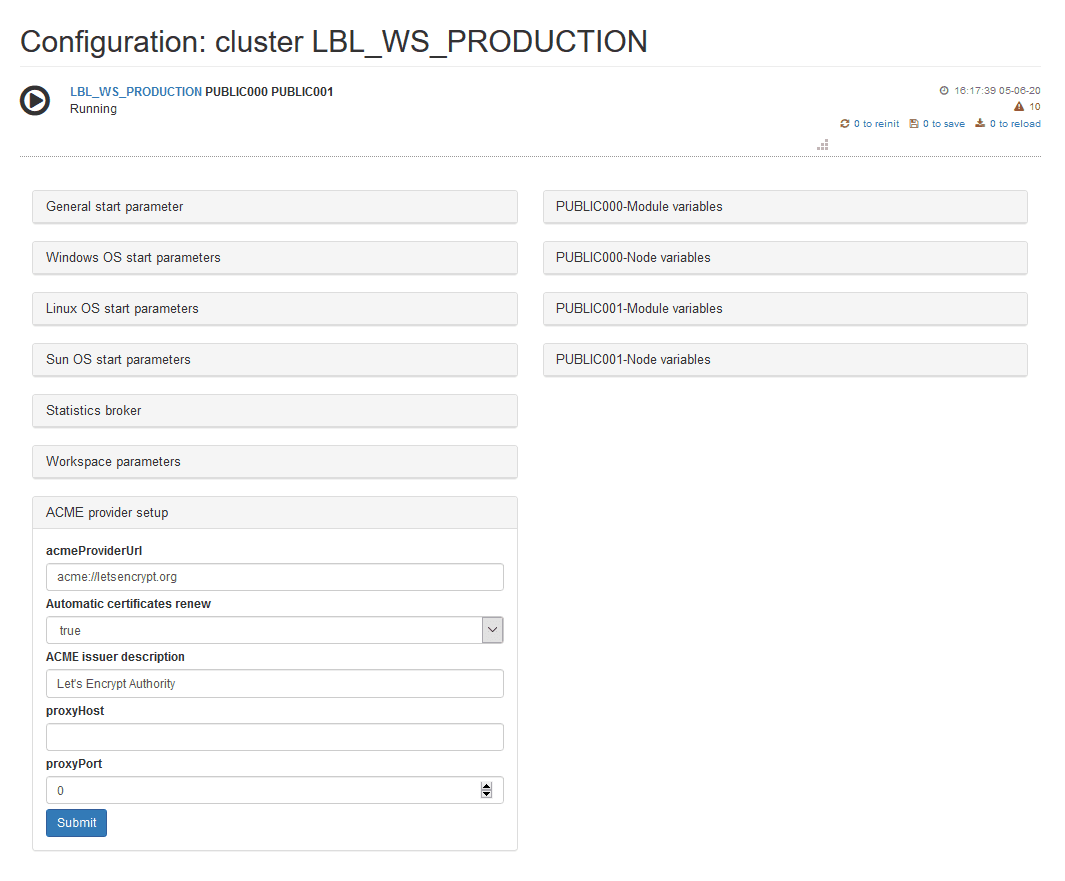Click the dotted resize grip icon
This screenshot has height=881, width=1065.
823,145
